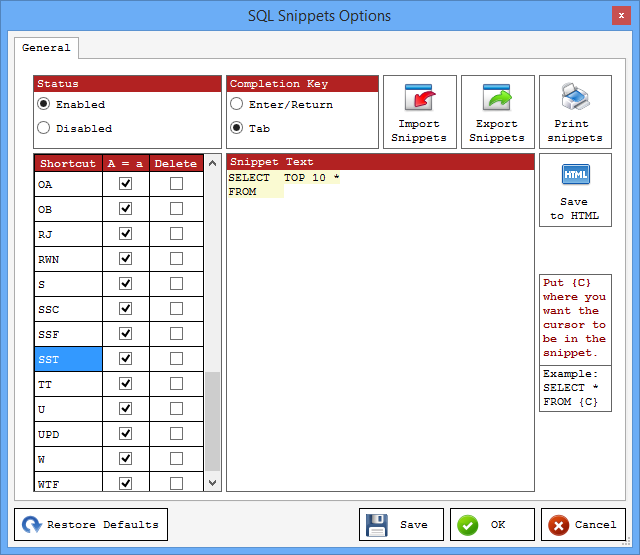Select the RWN shortcut row
Screen dimensions: 640x555
tap(68, 259)
